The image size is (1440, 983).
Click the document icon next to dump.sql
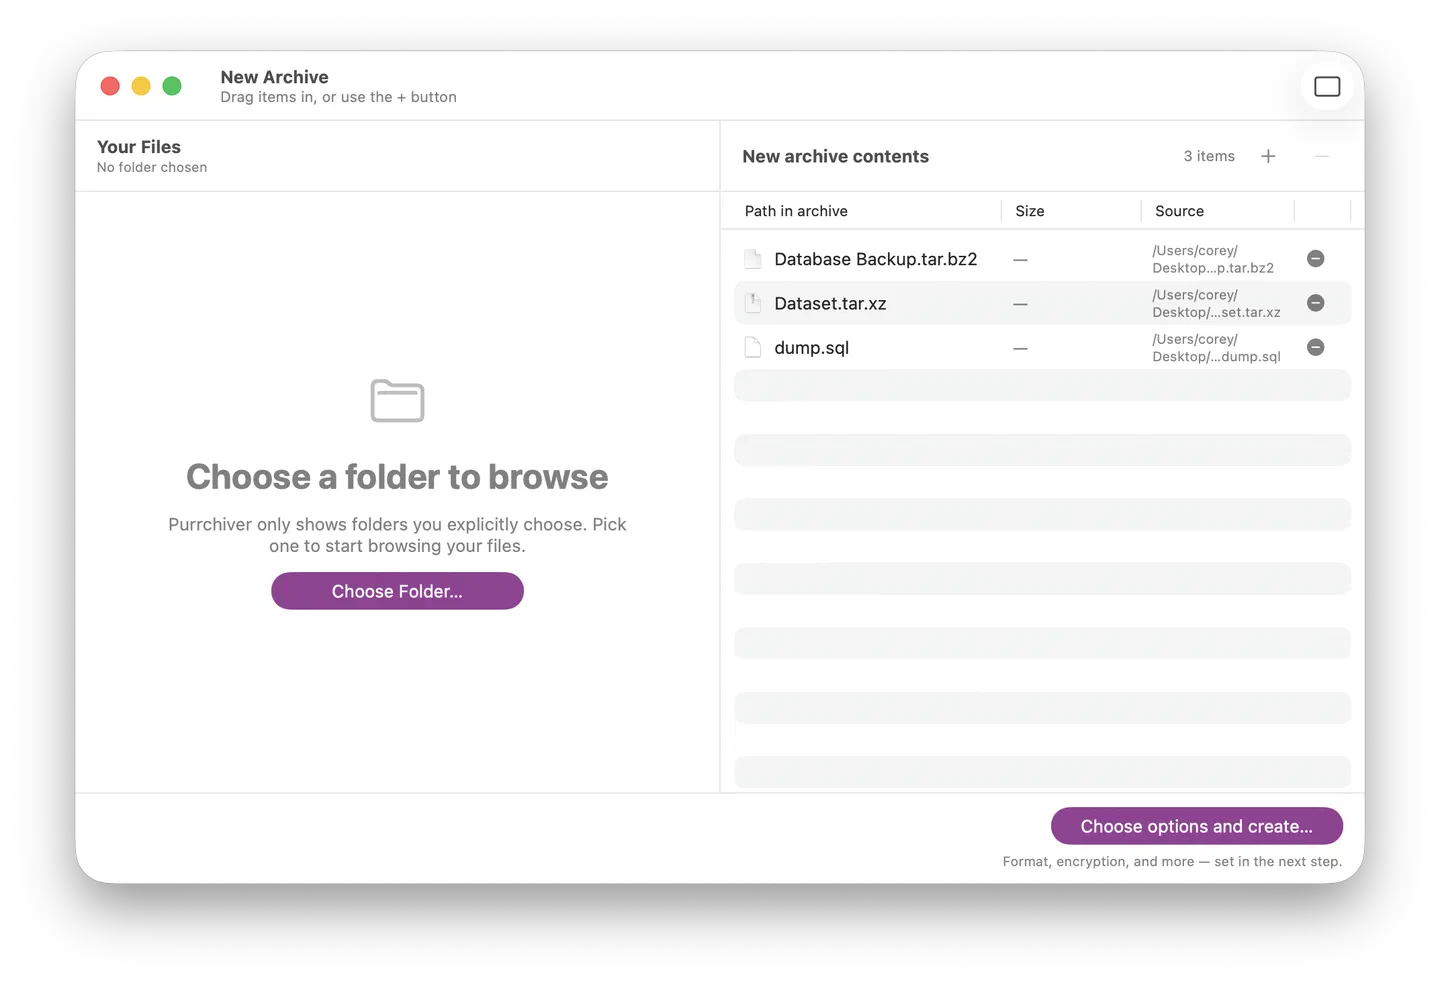(x=753, y=347)
